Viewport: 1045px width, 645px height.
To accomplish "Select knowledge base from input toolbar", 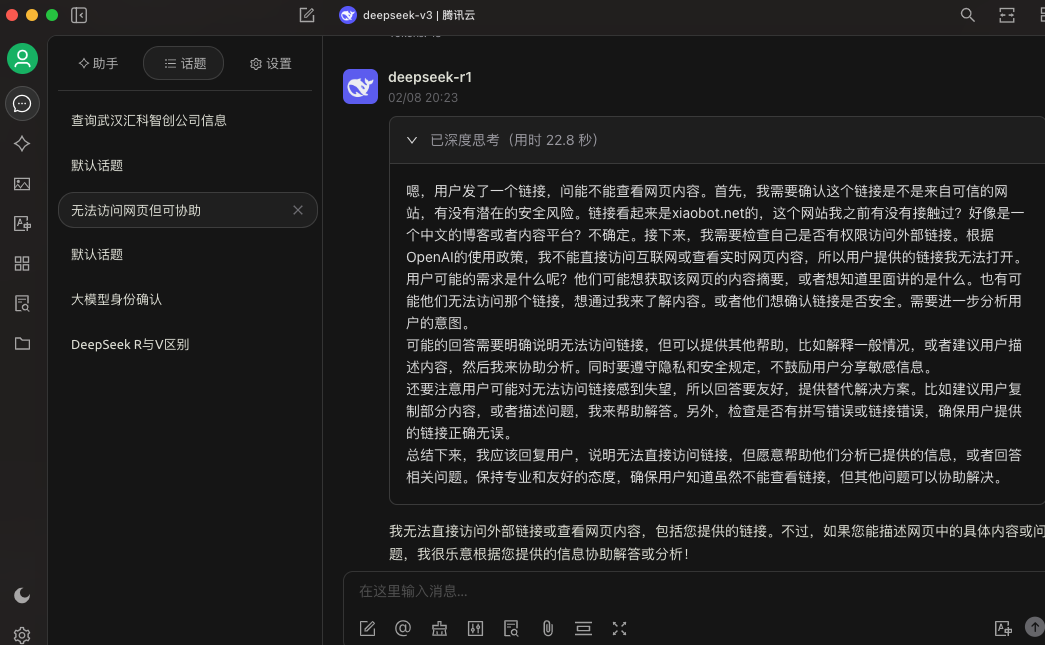I will point(511,628).
